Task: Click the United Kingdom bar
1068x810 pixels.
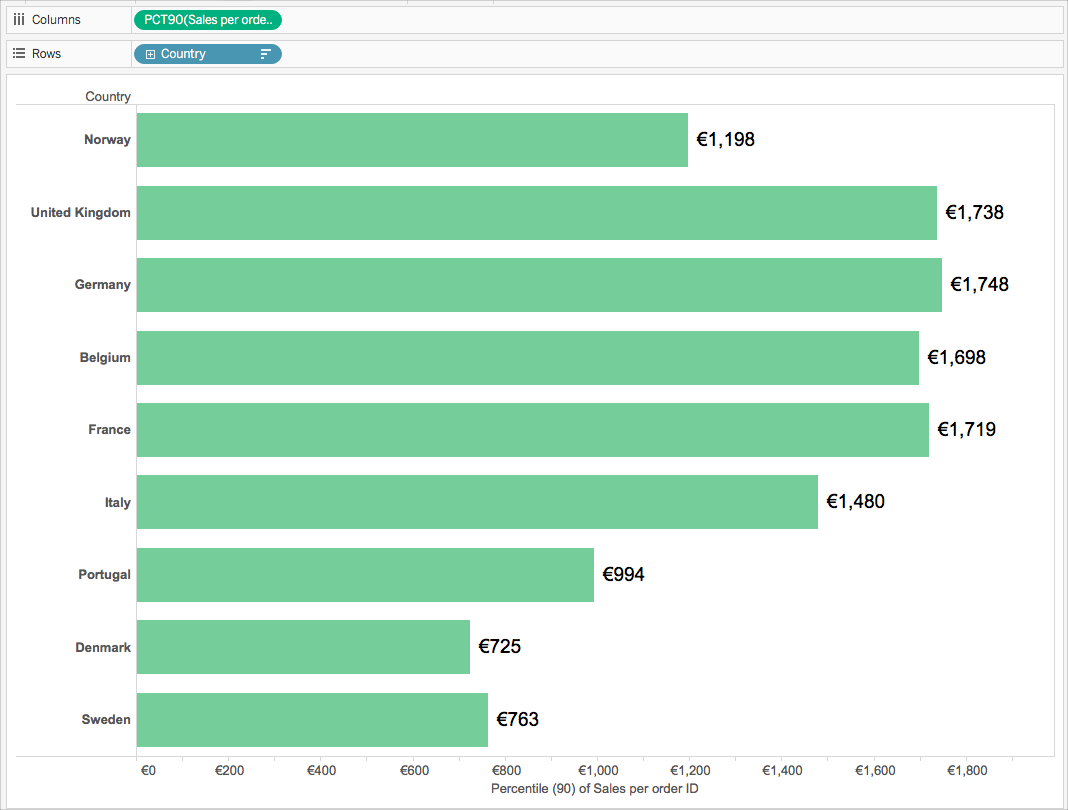Action: (537, 213)
